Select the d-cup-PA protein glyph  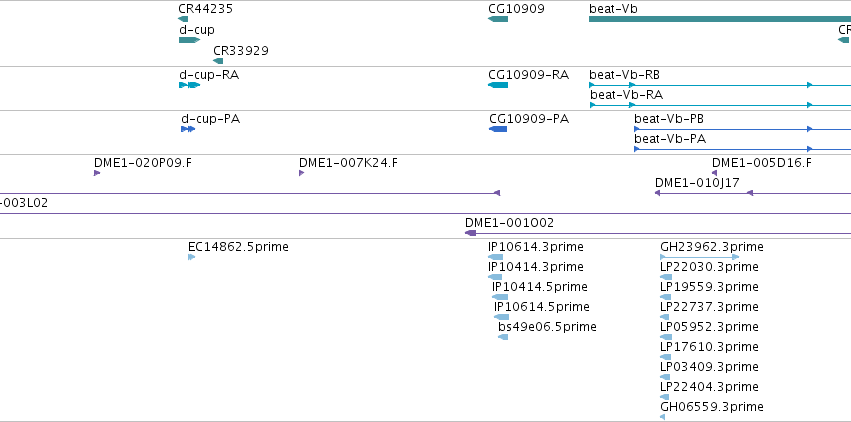coord(188,129)
